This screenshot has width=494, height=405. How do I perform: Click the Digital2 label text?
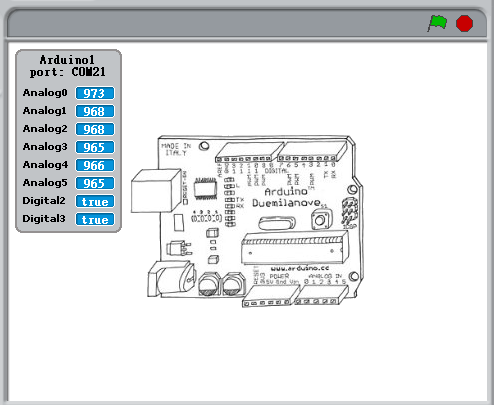point(44,201)
